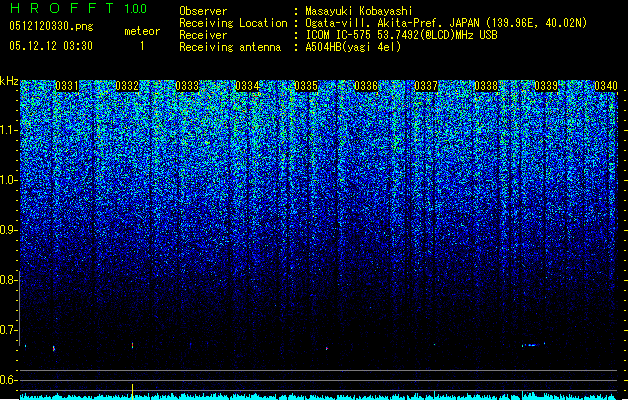This screenshot has width=629, height=400.
Task: Click the 0.8 frequency axis label
Action: 9,280
